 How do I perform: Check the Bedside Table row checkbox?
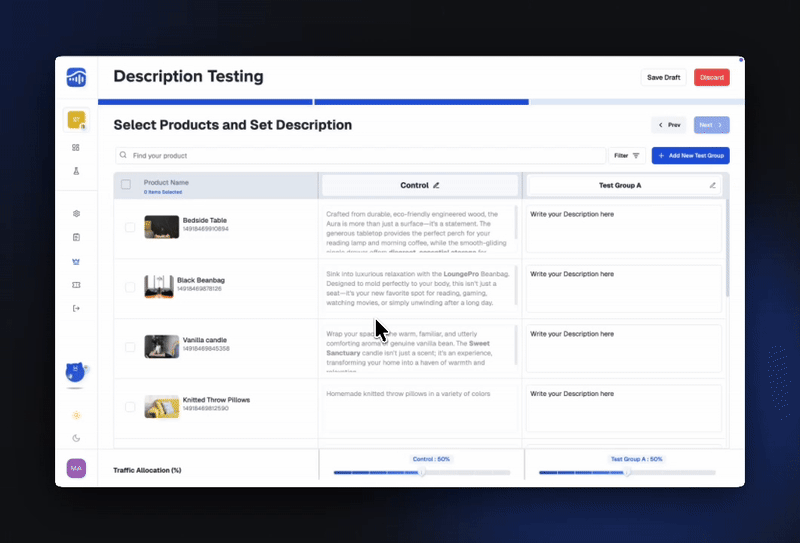coord(130,227)
